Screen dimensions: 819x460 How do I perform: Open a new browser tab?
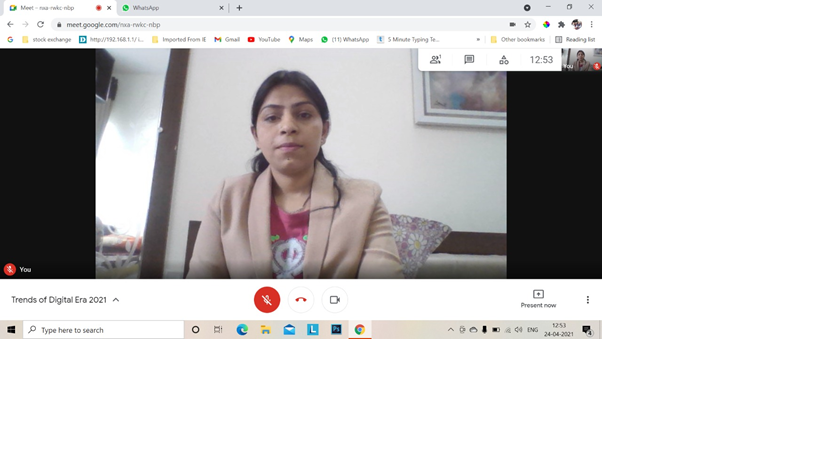click(239, 7)
